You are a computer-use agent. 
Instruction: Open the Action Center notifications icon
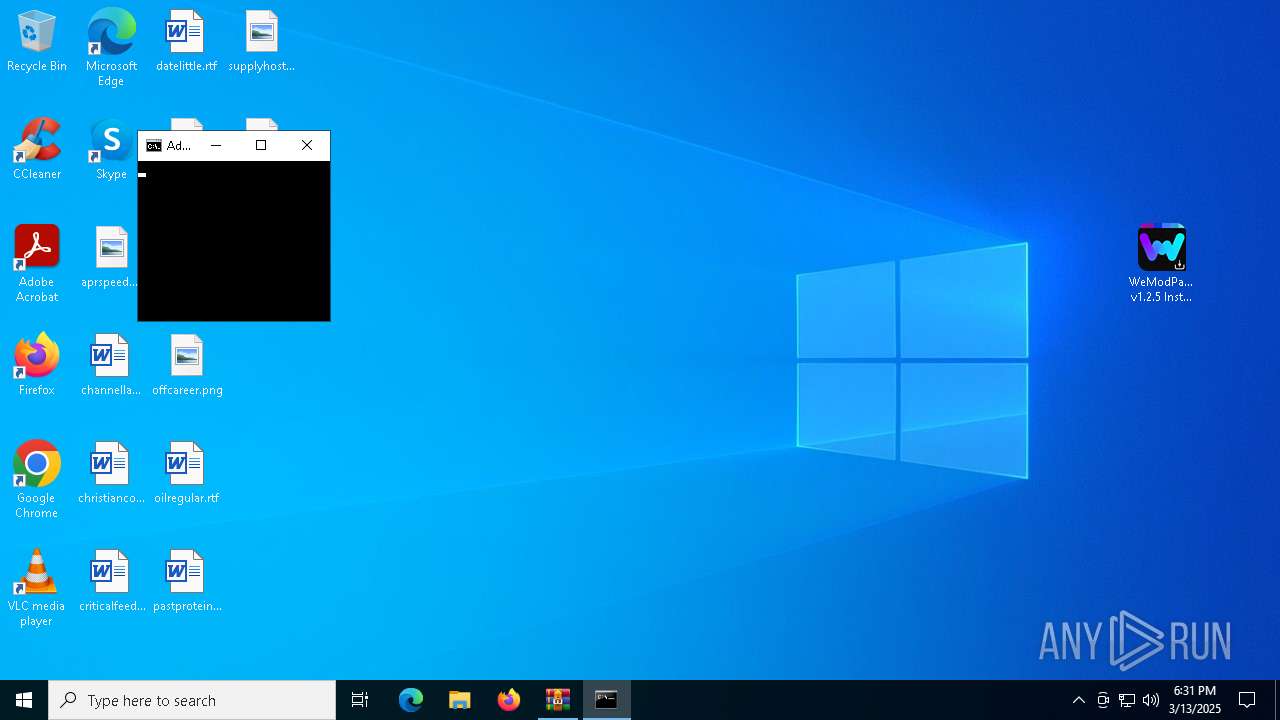1247,700
